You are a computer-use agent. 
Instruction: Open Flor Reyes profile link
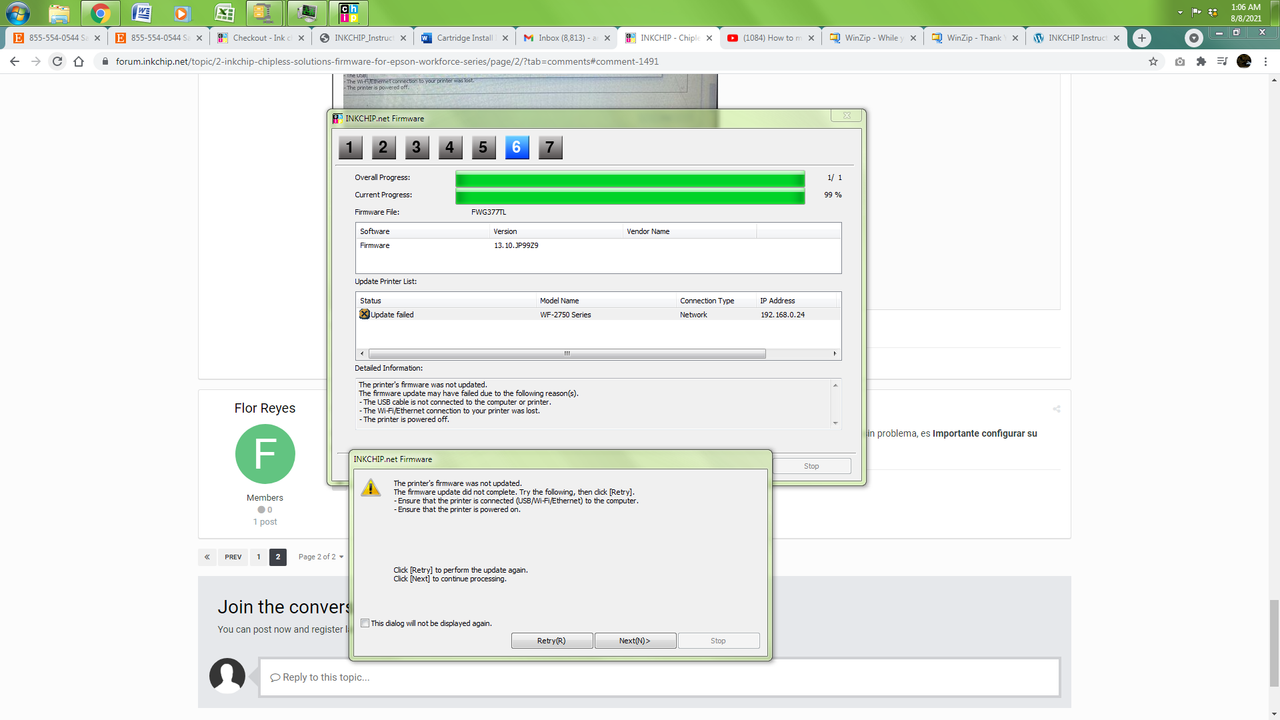[265, 408]
